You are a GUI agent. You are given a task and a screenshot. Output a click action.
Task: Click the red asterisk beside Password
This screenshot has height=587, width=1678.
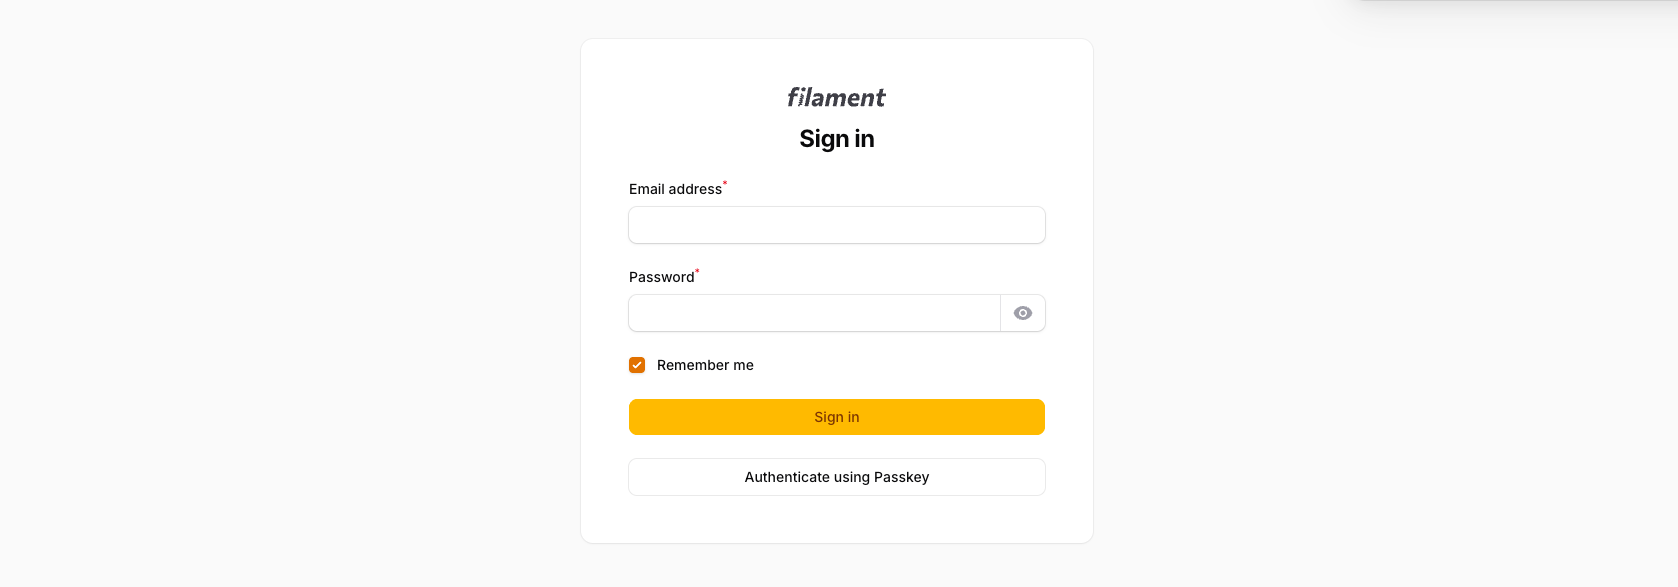(x=698, y=271)
